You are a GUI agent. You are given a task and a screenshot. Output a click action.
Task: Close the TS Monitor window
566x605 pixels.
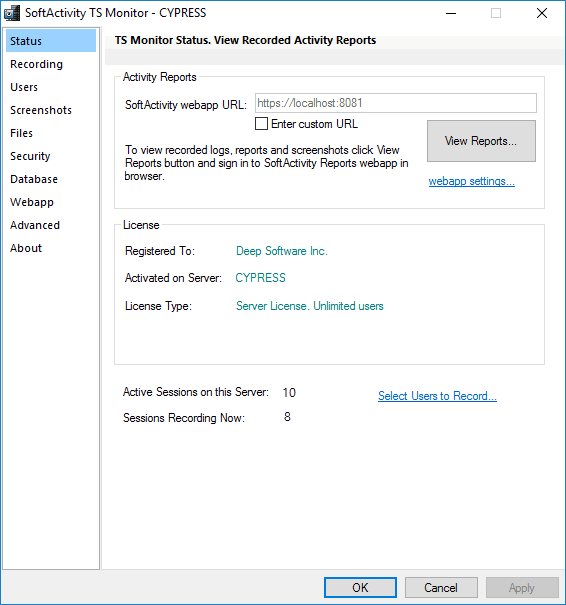click(x=542, y=13)
